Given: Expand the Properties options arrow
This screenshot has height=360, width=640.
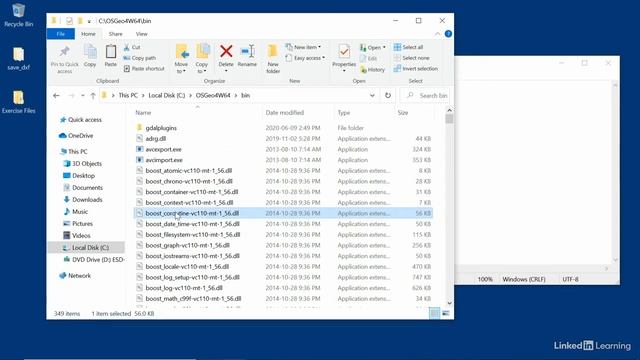Looking at the screenshot, I should click(344, 71).
